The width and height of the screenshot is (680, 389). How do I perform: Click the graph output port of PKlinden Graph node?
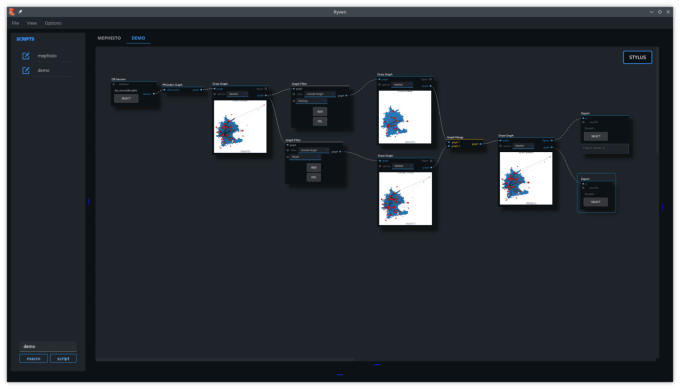201,90
